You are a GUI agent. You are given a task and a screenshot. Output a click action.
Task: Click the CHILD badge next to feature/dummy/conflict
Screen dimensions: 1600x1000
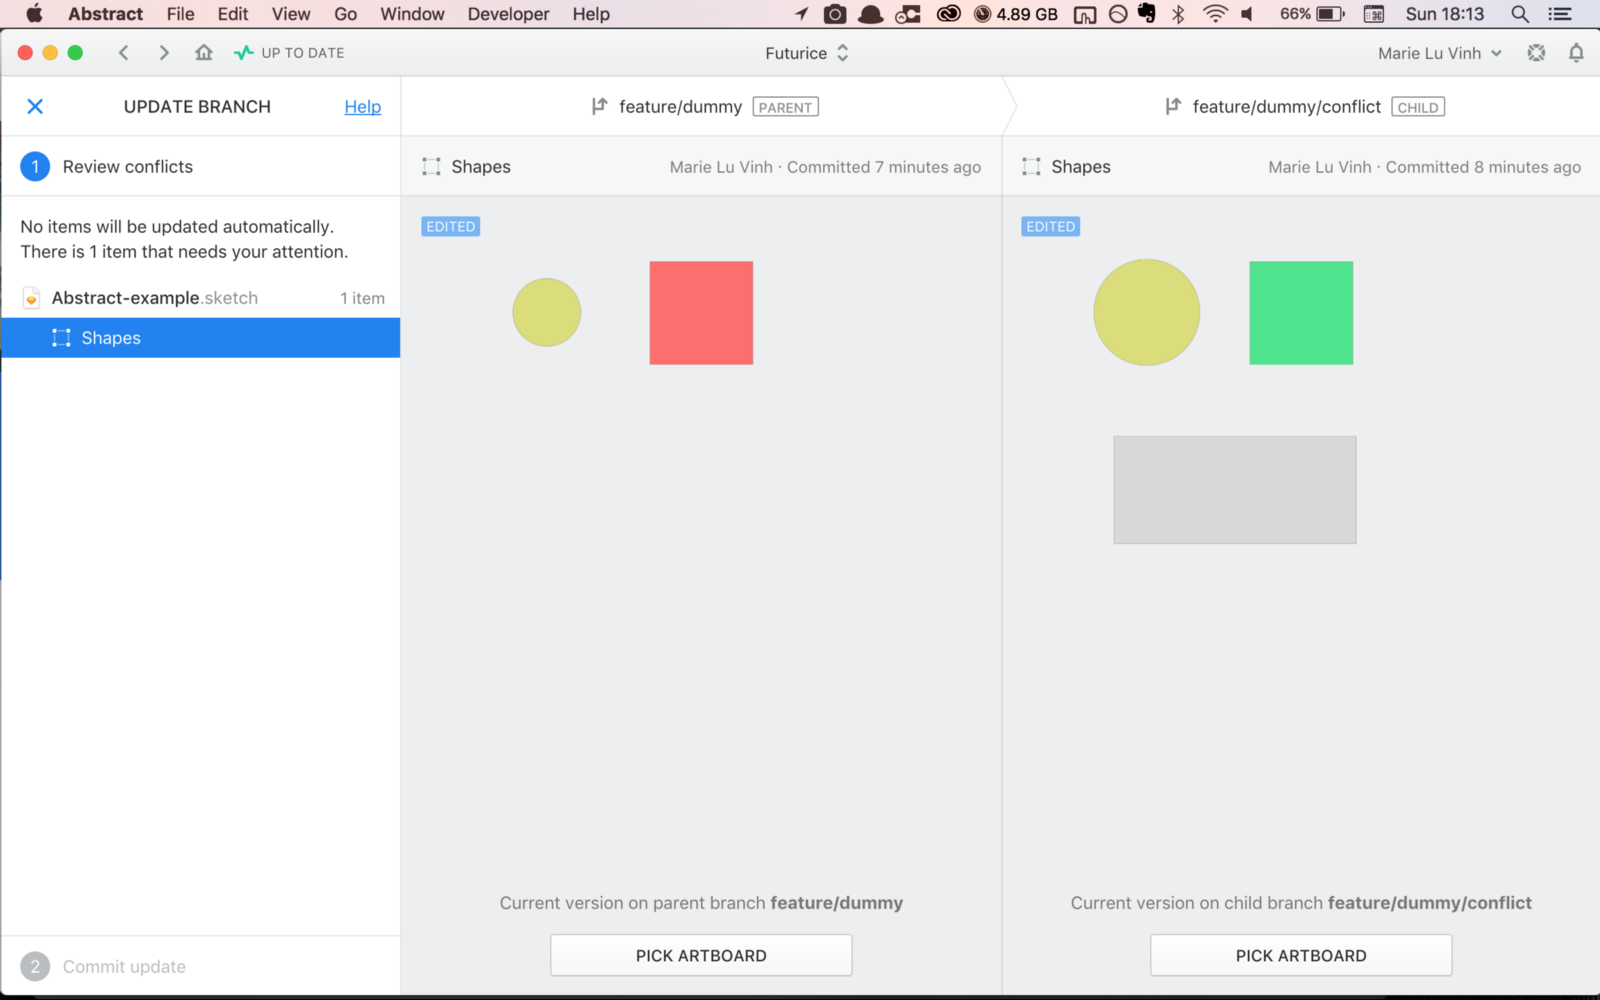point(1418,107)
